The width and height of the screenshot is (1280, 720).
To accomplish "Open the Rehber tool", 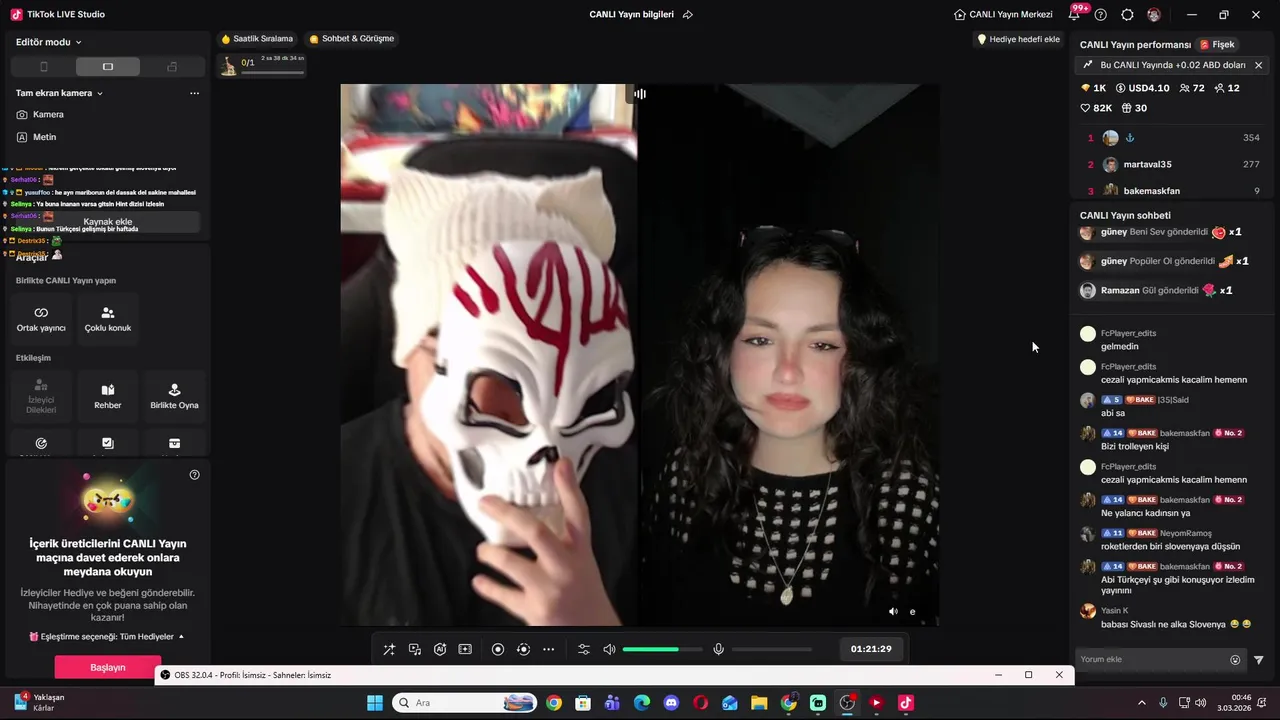I will pos(108,396).
